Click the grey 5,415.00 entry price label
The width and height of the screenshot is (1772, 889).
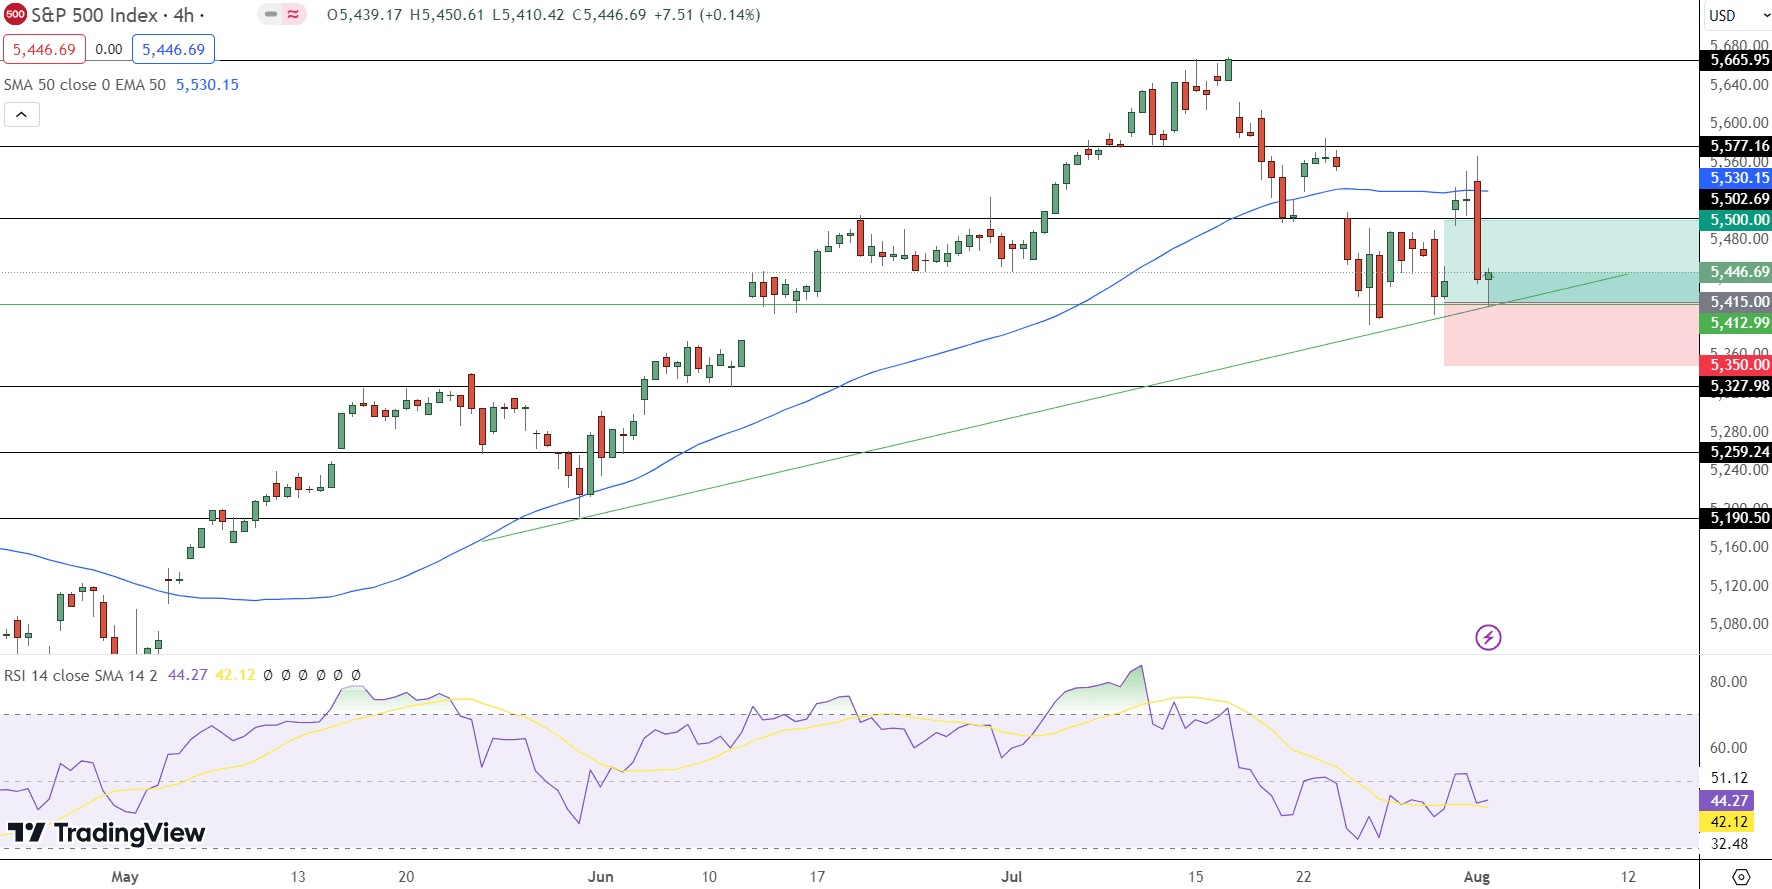[1736, 302]
